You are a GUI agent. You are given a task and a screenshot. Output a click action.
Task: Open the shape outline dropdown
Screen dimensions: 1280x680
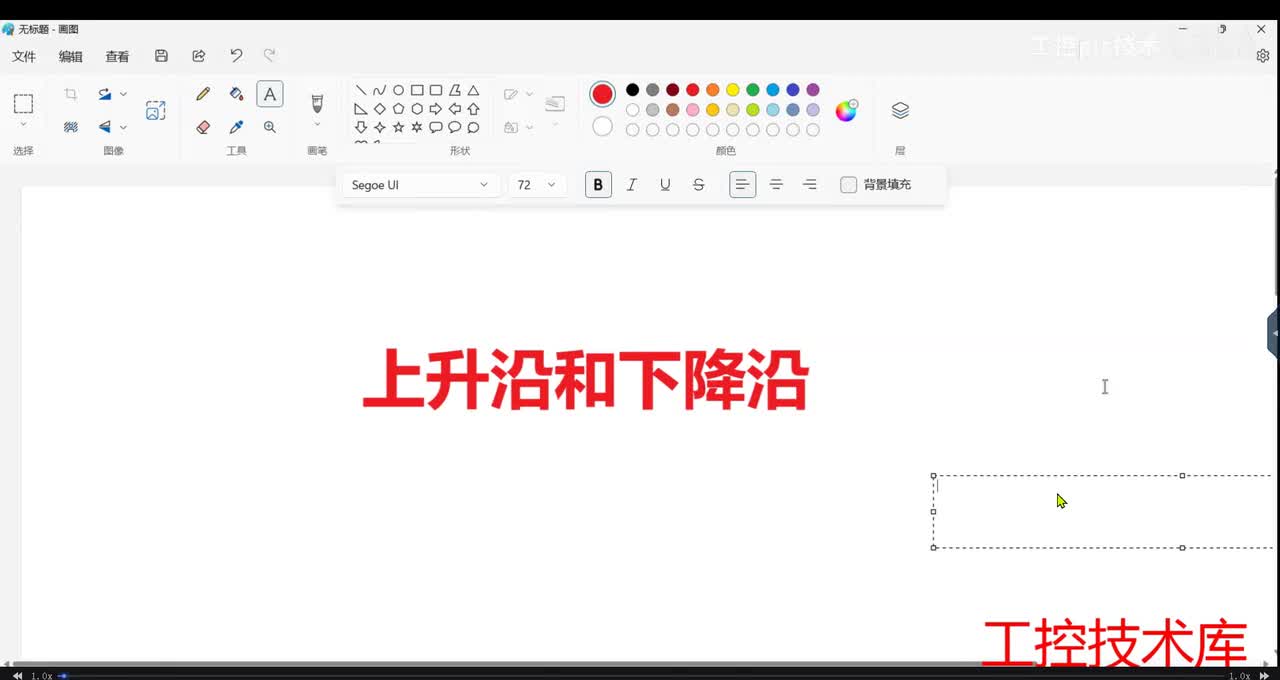click(x=518, y=94)
